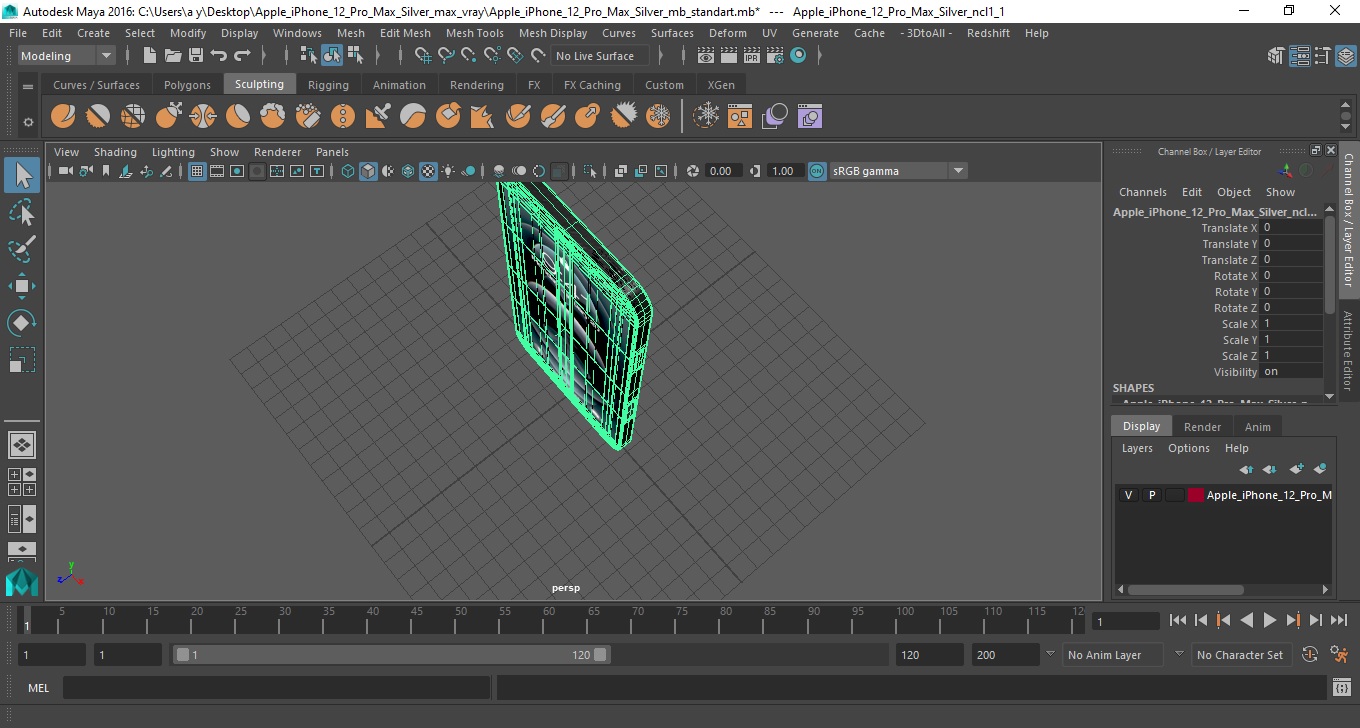The height and width of the screenshot is (728, 1360).
Task: Enable snap to curves
Action: click(446, 56)
